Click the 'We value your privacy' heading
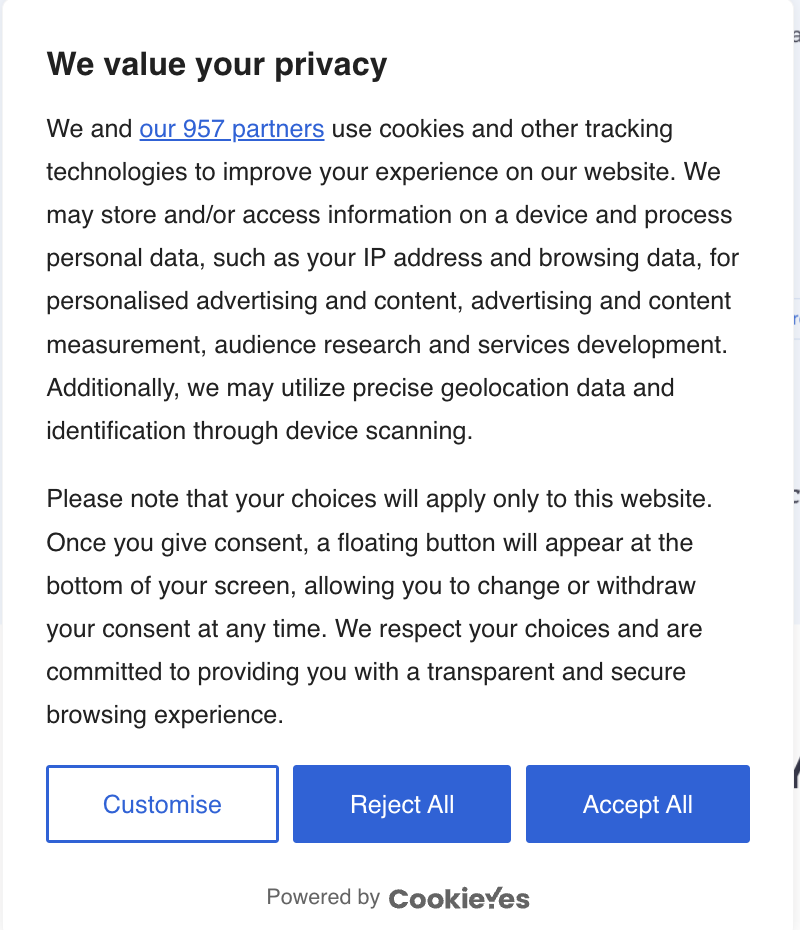800x930 pixels. tap(216, 64)
